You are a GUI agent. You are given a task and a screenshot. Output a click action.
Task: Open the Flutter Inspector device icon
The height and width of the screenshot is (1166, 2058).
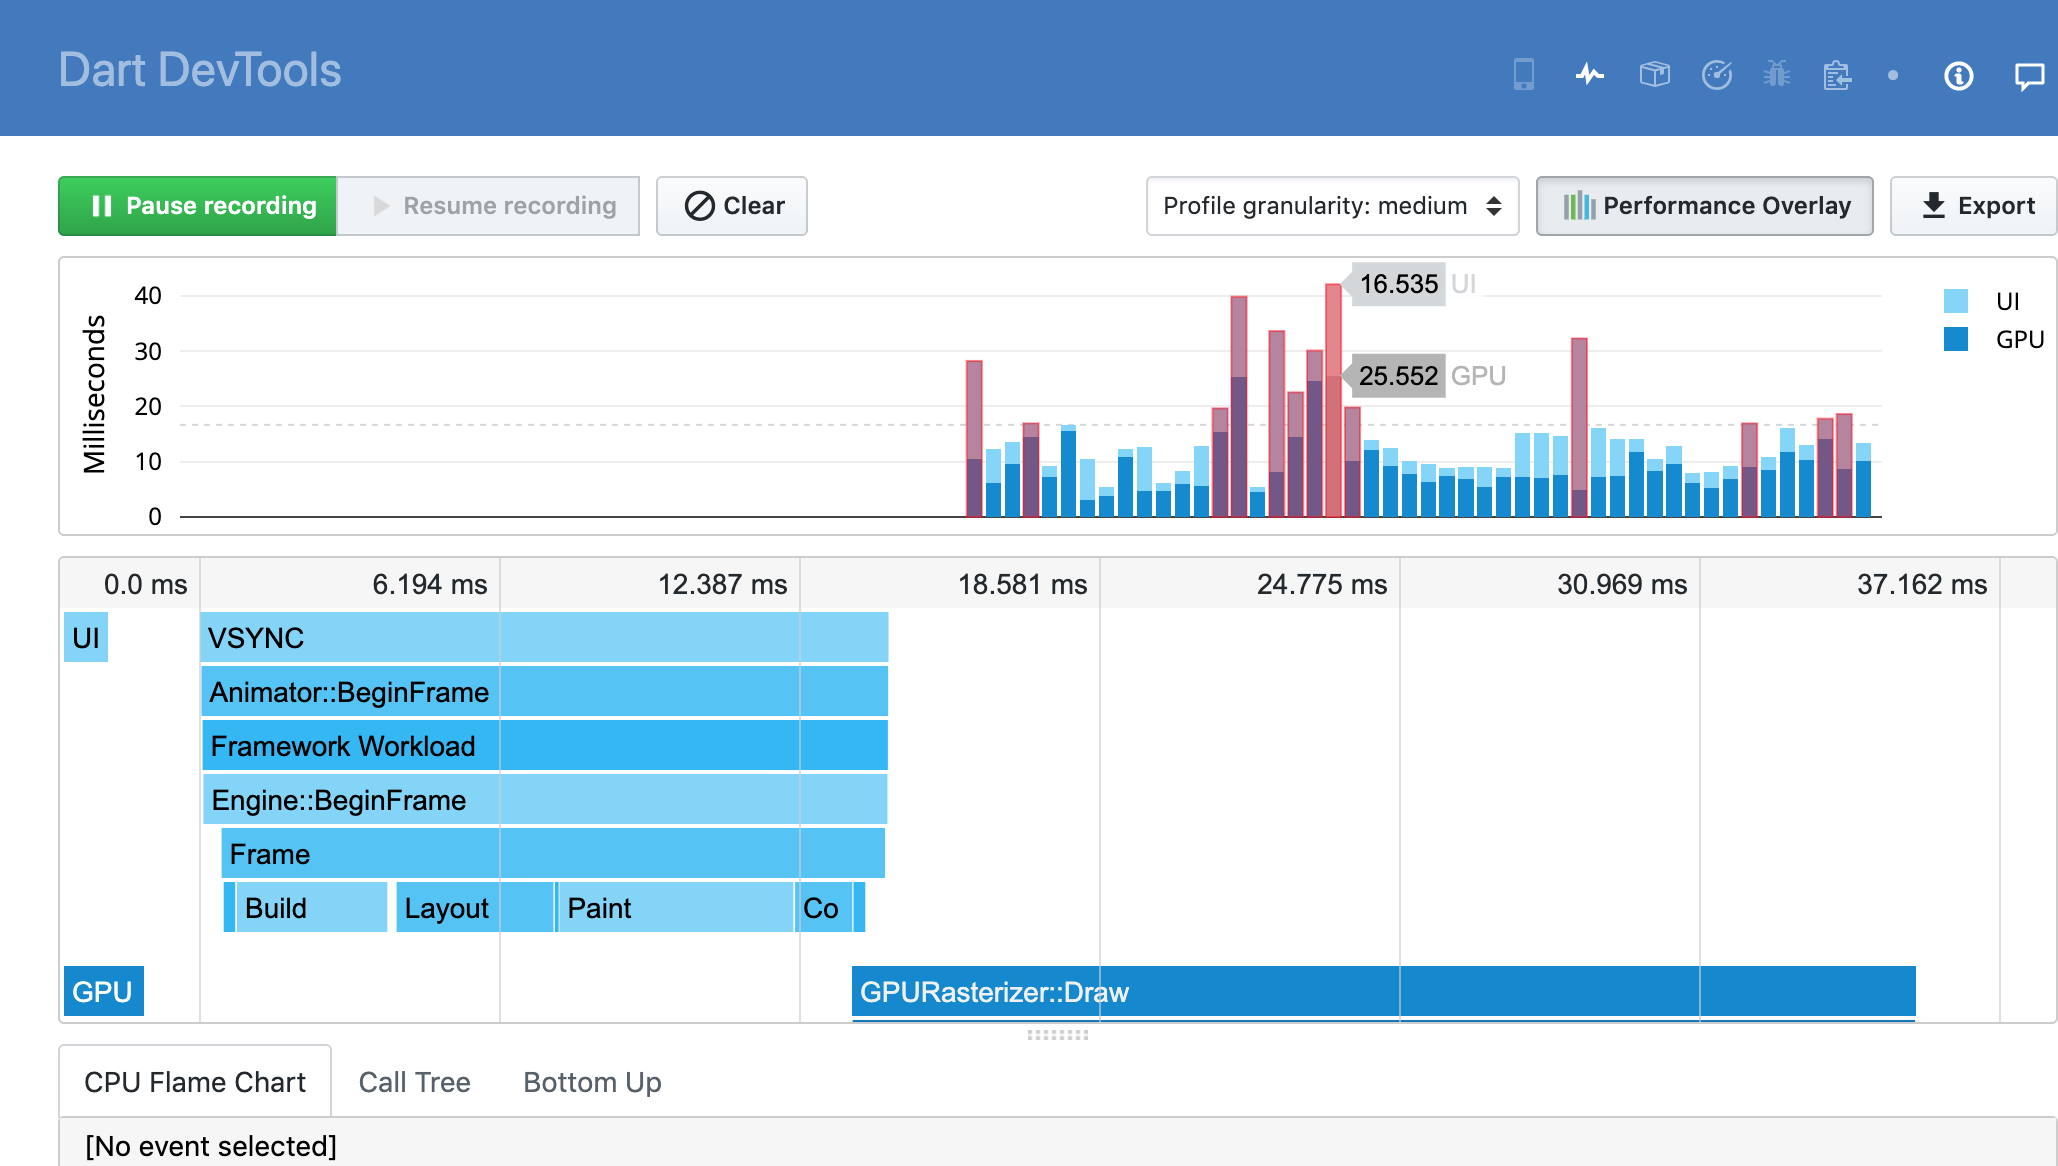tap(1522, 75)
